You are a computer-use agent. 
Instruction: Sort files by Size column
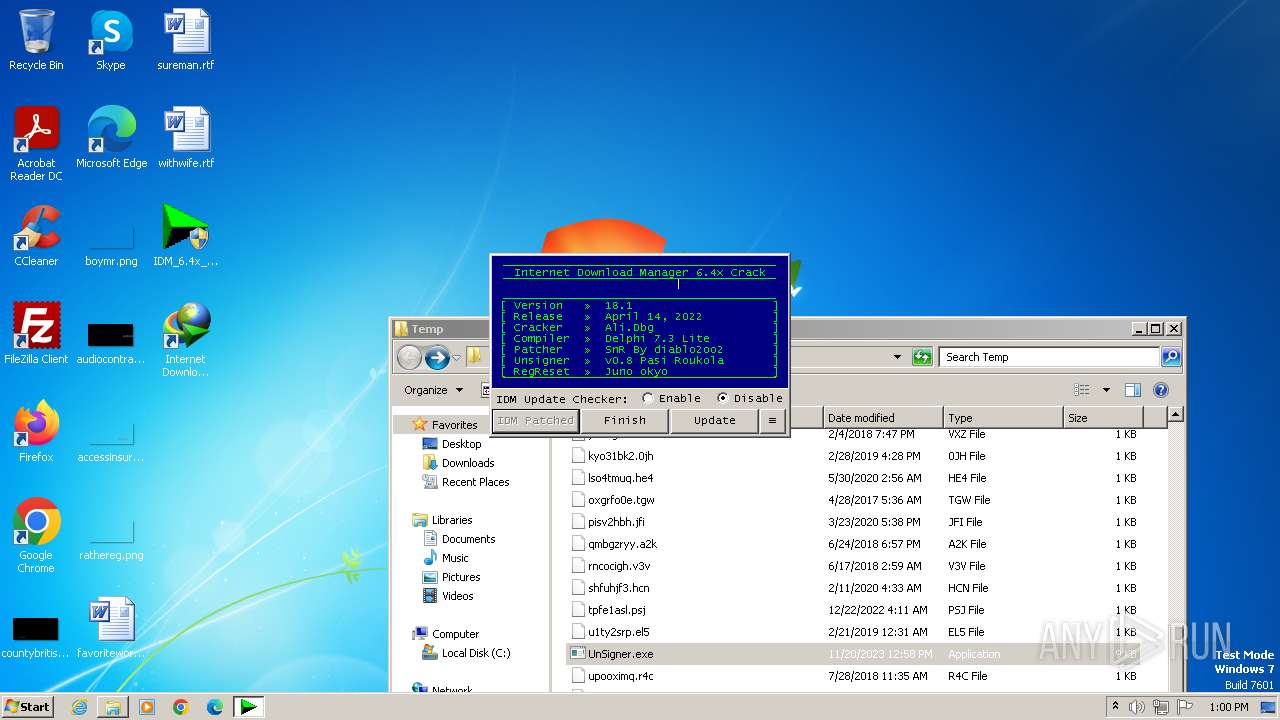coord(1103,418)
